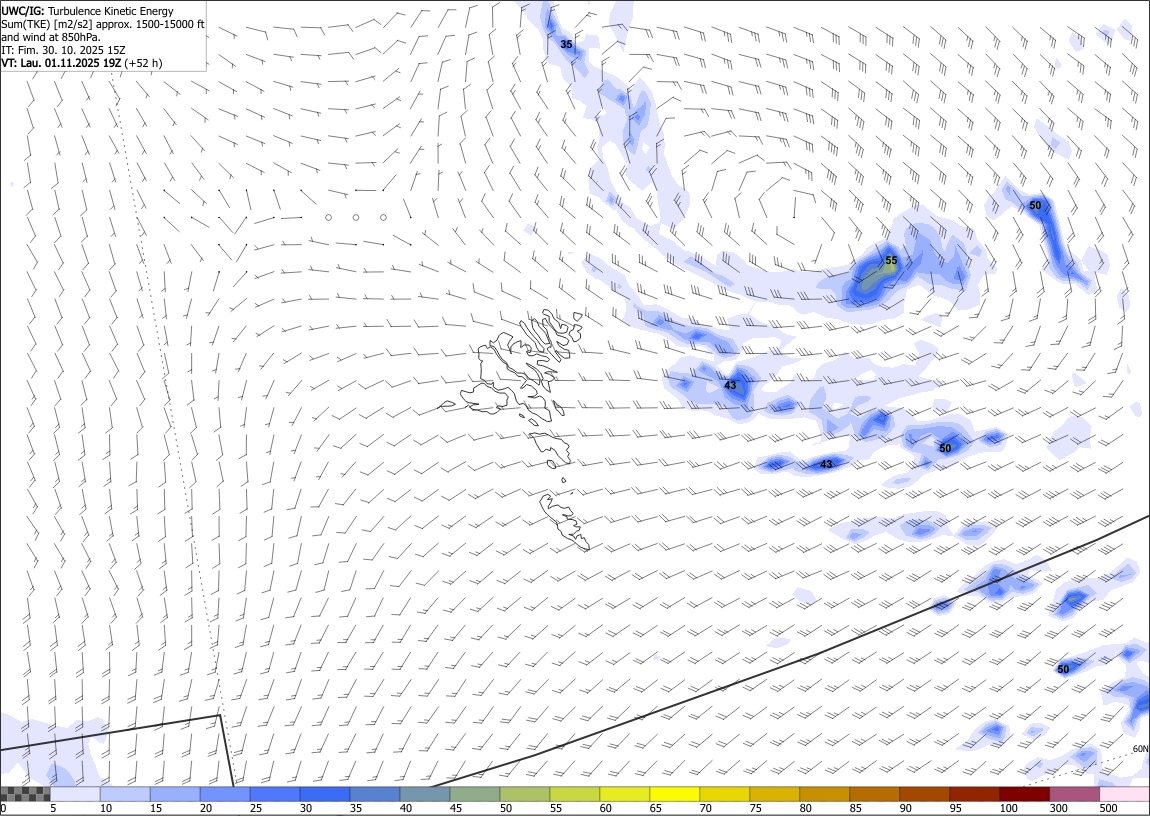
Task: Click the legend tick label '85'
Action: [x=855, y=809]
